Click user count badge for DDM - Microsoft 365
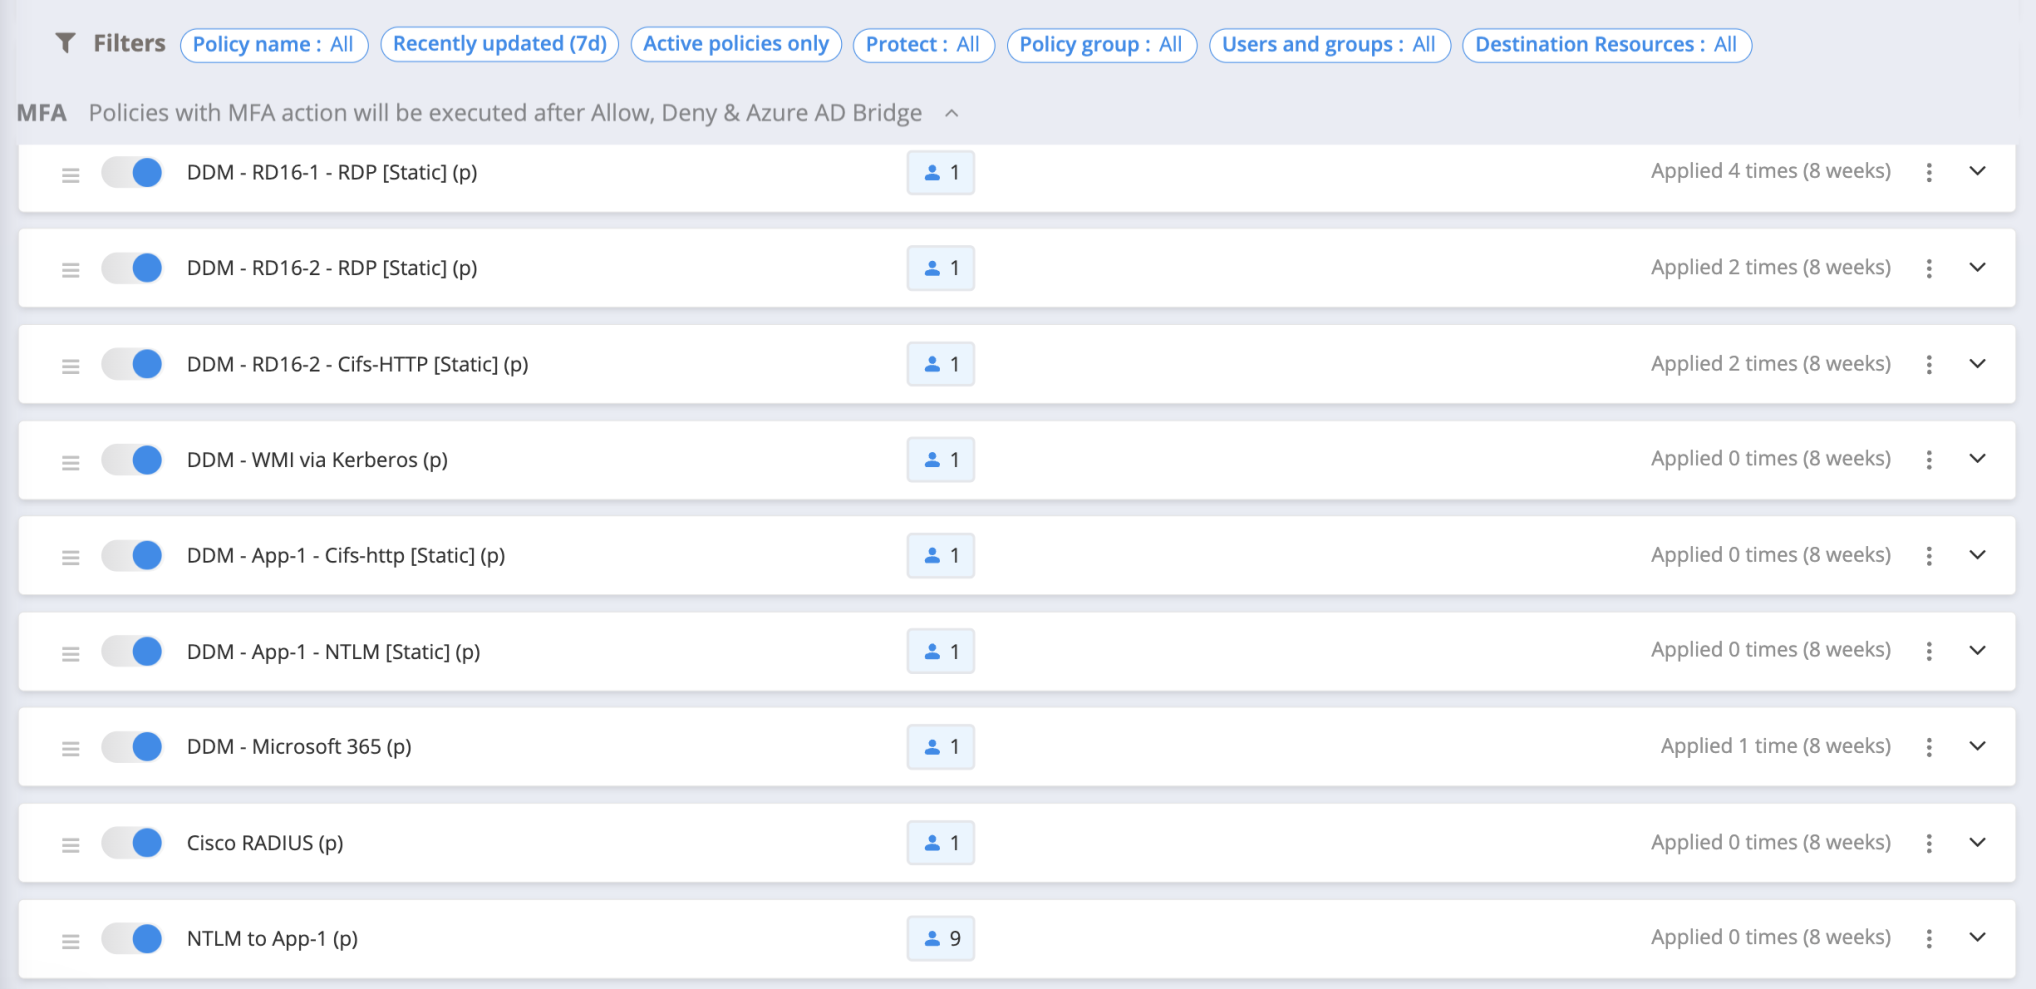 pos(940,747)
